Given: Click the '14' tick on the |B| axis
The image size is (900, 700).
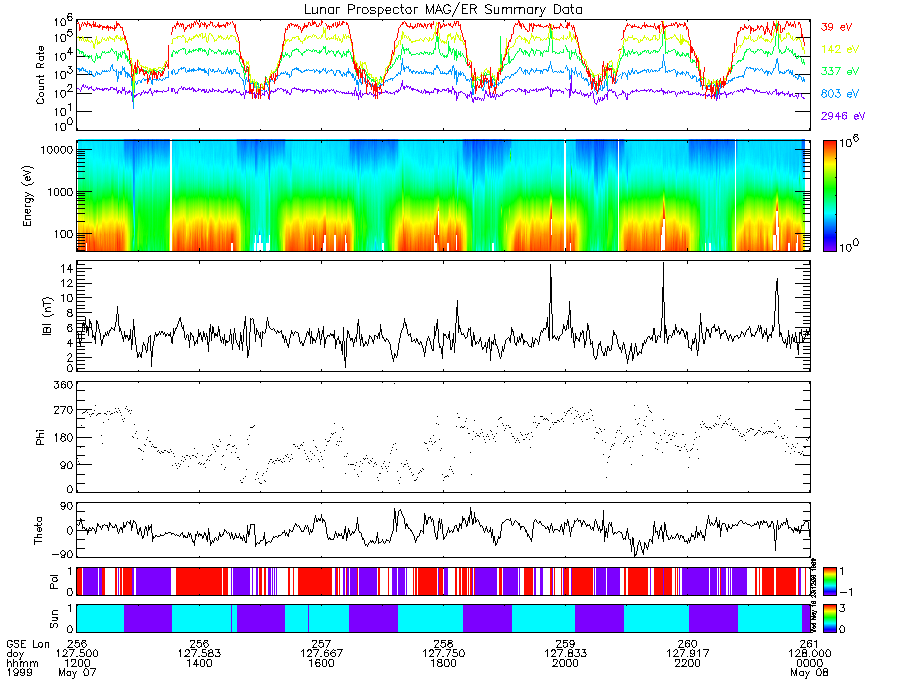Looking at the screenshot, I should 67,269.
